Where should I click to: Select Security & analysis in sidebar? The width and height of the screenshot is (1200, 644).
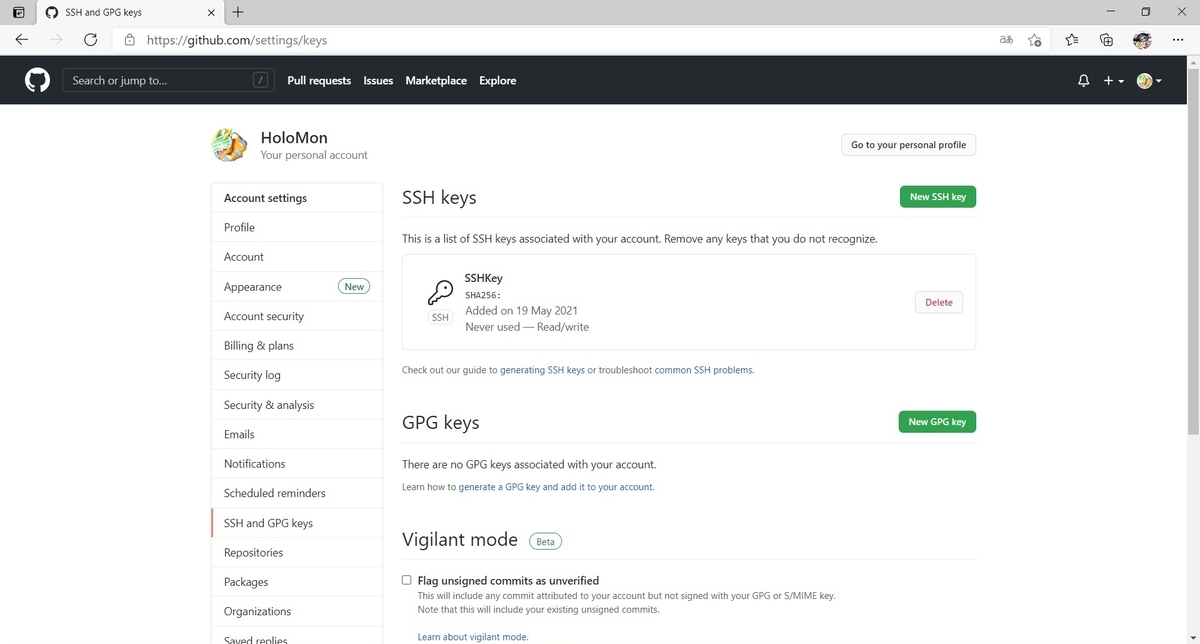coord(297,405)
